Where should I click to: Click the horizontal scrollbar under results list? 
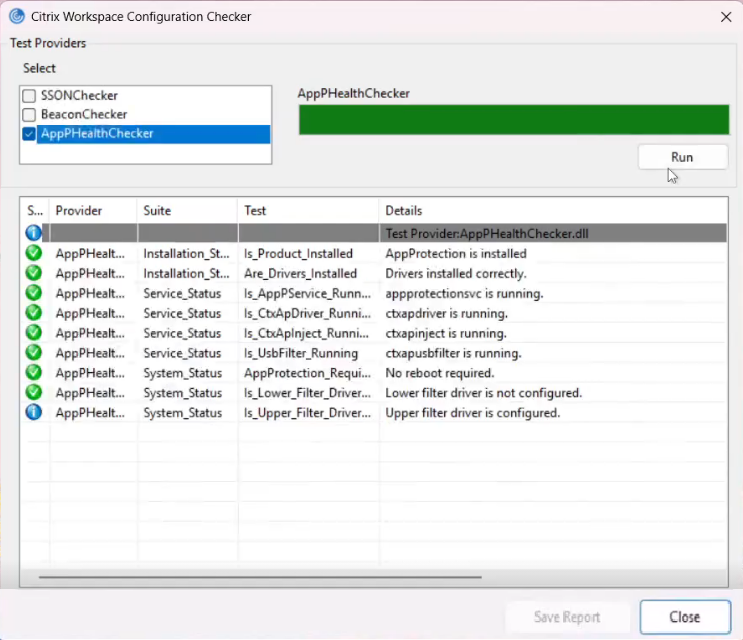pyautogui.click(x=260, y=577)
